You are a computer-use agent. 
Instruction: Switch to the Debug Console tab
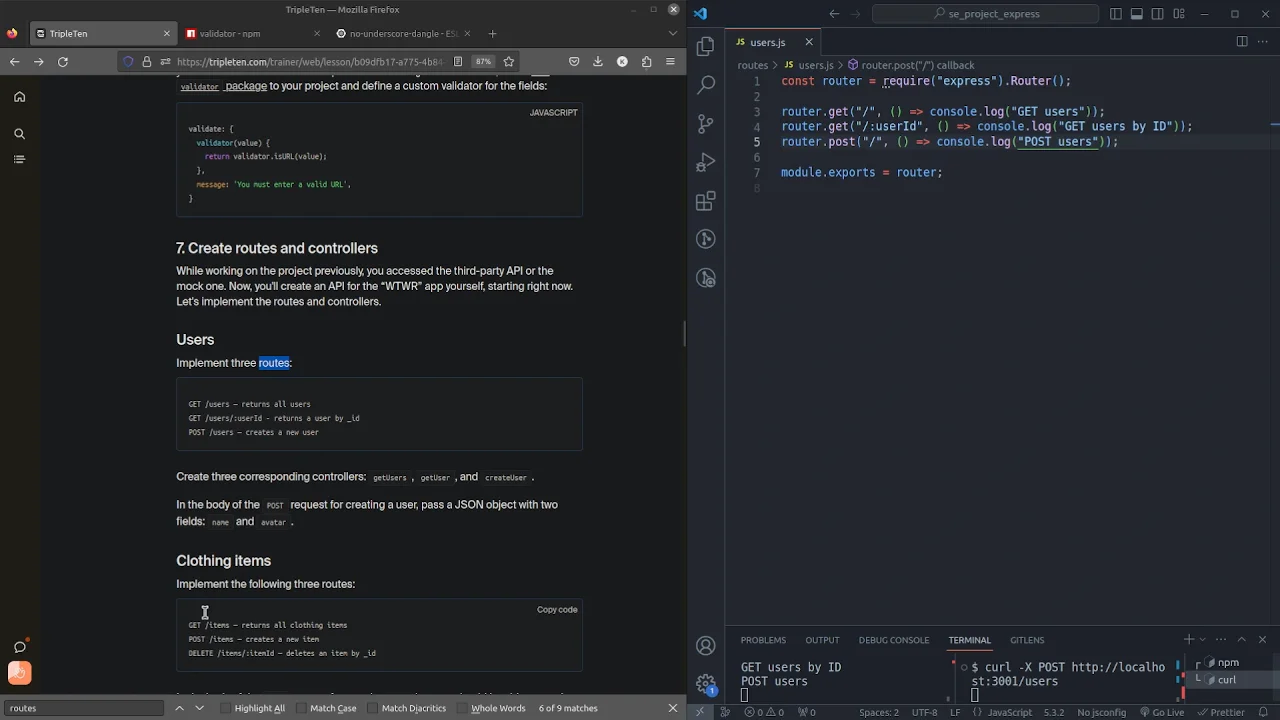point(894,640)
